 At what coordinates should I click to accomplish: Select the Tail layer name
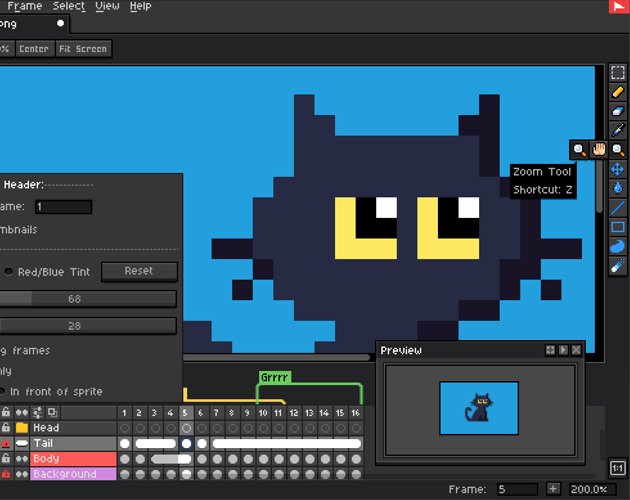(x=74, y=443)
